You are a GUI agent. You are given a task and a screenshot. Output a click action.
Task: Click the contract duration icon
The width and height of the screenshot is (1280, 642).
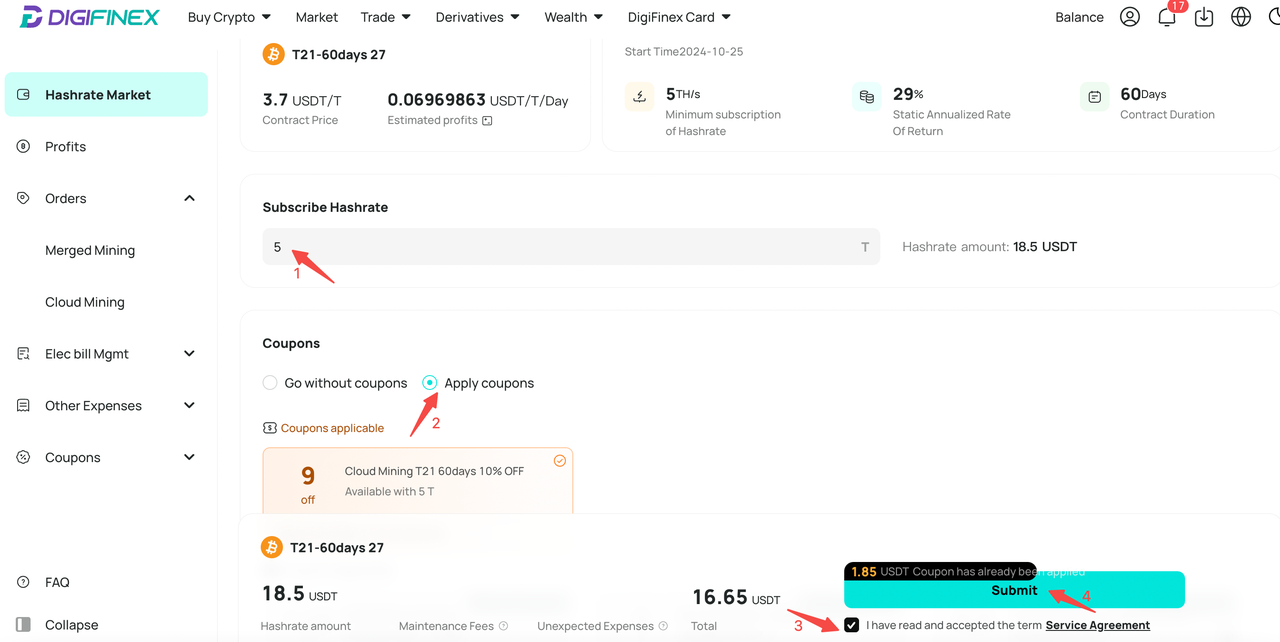coord(1095,97)
